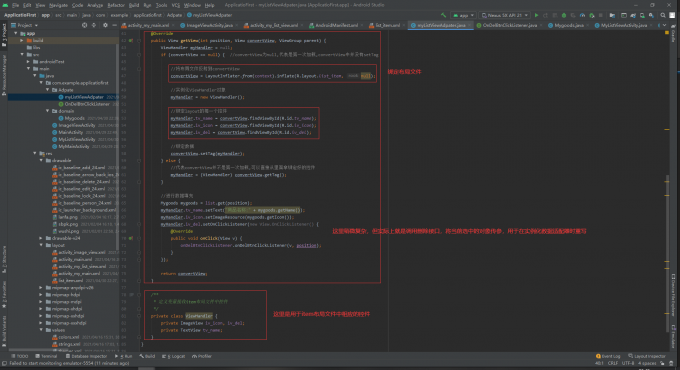Open Project panel settings gear
The height and width of the screenshot is (370, 680).
pyautogui.click(x=105, y=25)
